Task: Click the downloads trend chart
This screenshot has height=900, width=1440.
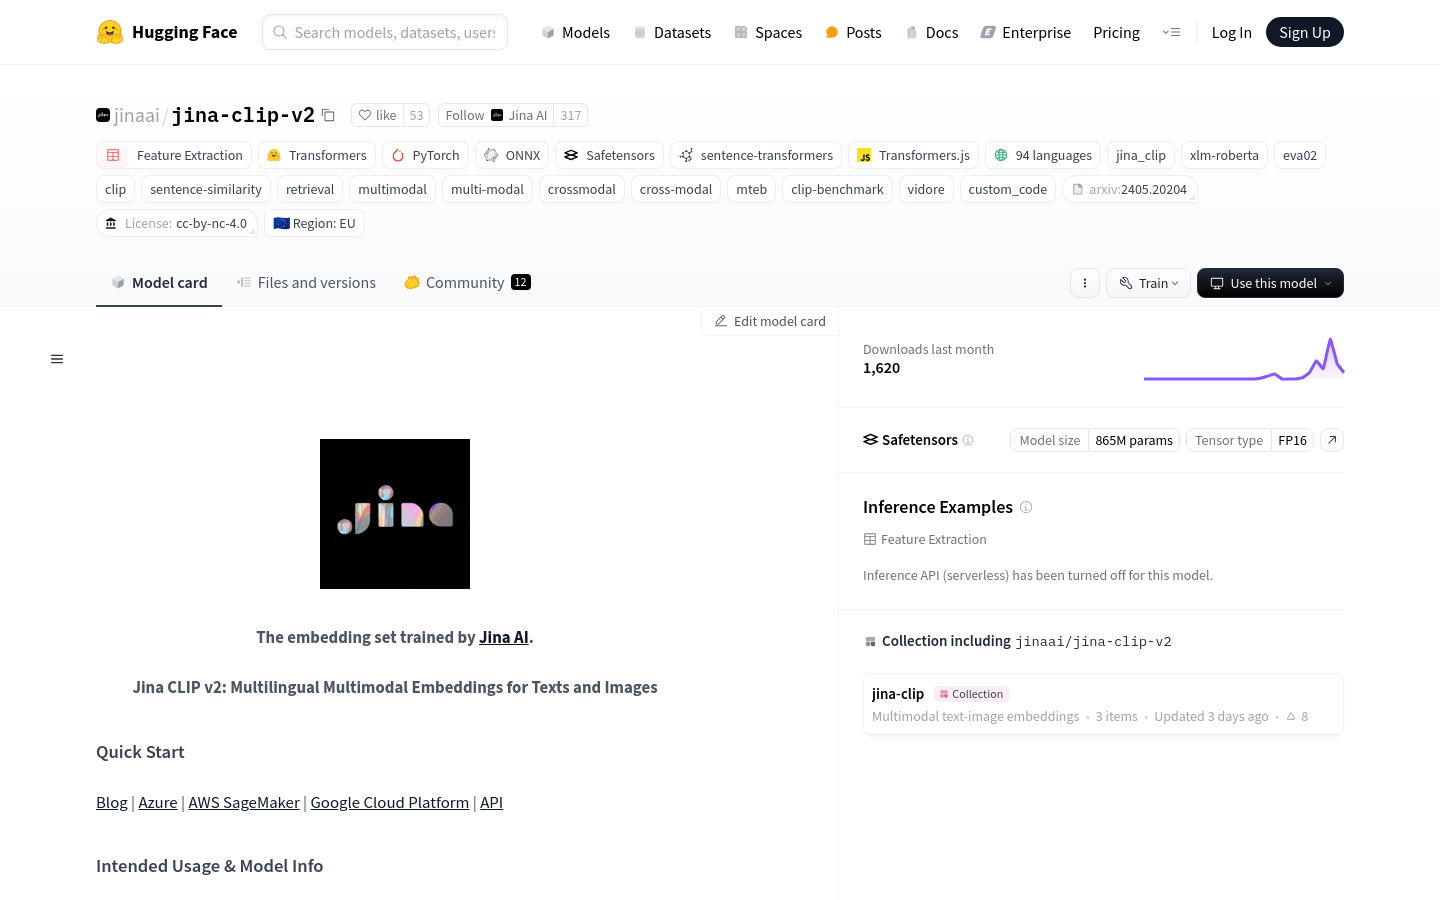Action: pyautogui.click(x=1243, y=360)
